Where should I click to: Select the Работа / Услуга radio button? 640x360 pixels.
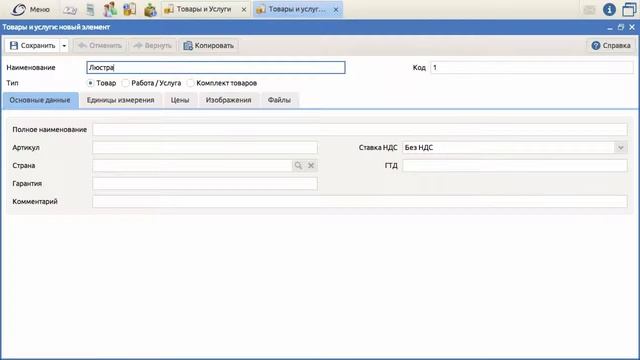point(126,83)
